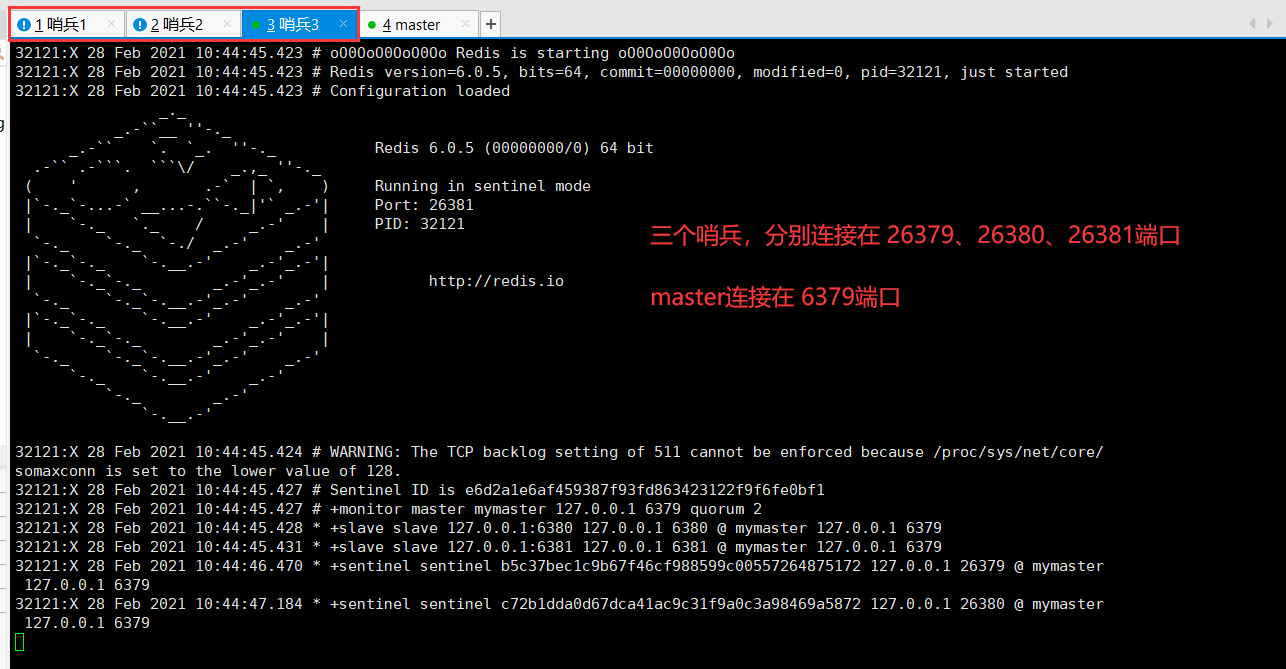The image size is (1286, 669).
Task: Click the http://redis.io URL
Action: click(x=496, y=281)
